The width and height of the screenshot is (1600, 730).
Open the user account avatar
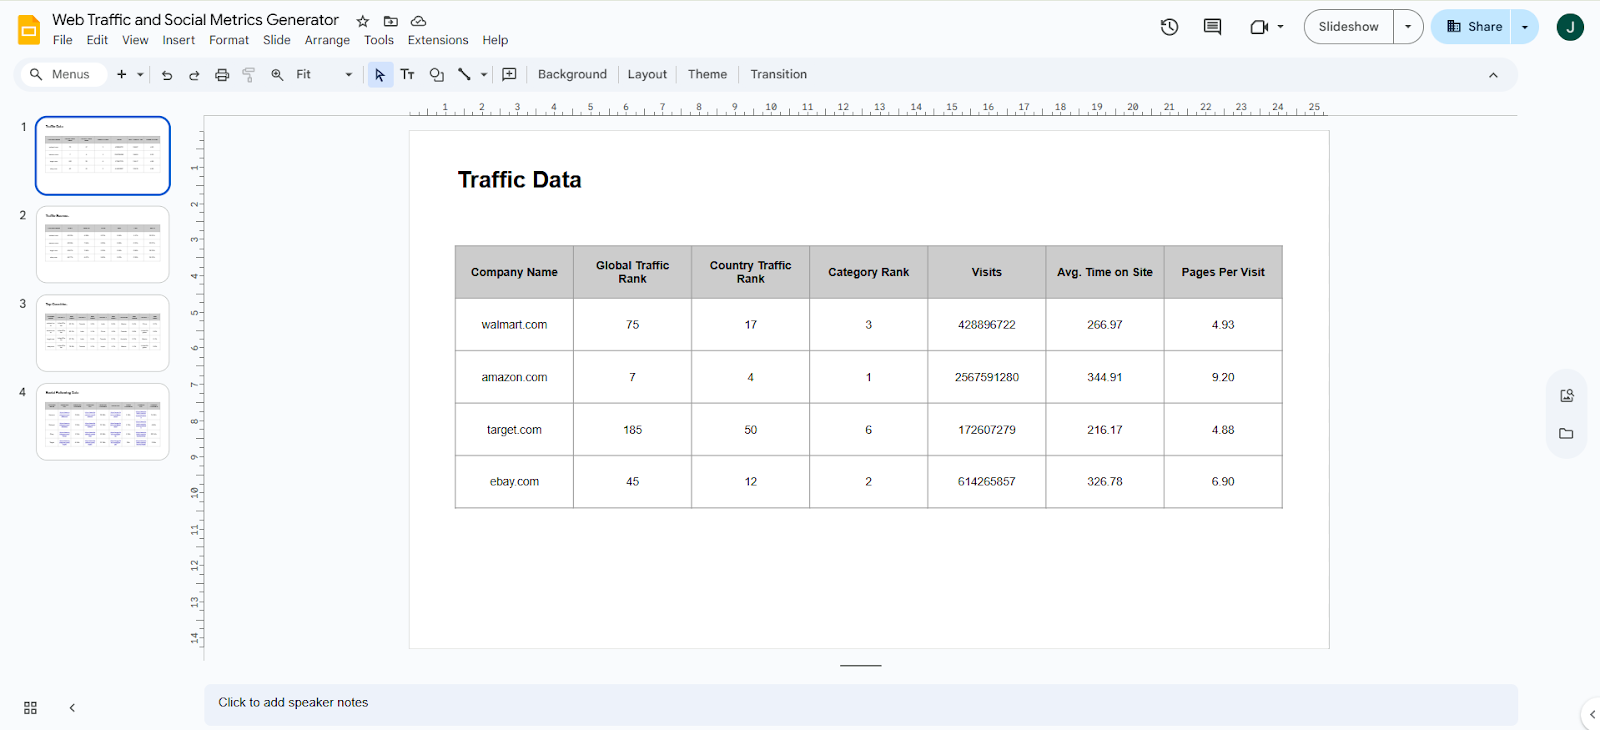(1570, 27)
